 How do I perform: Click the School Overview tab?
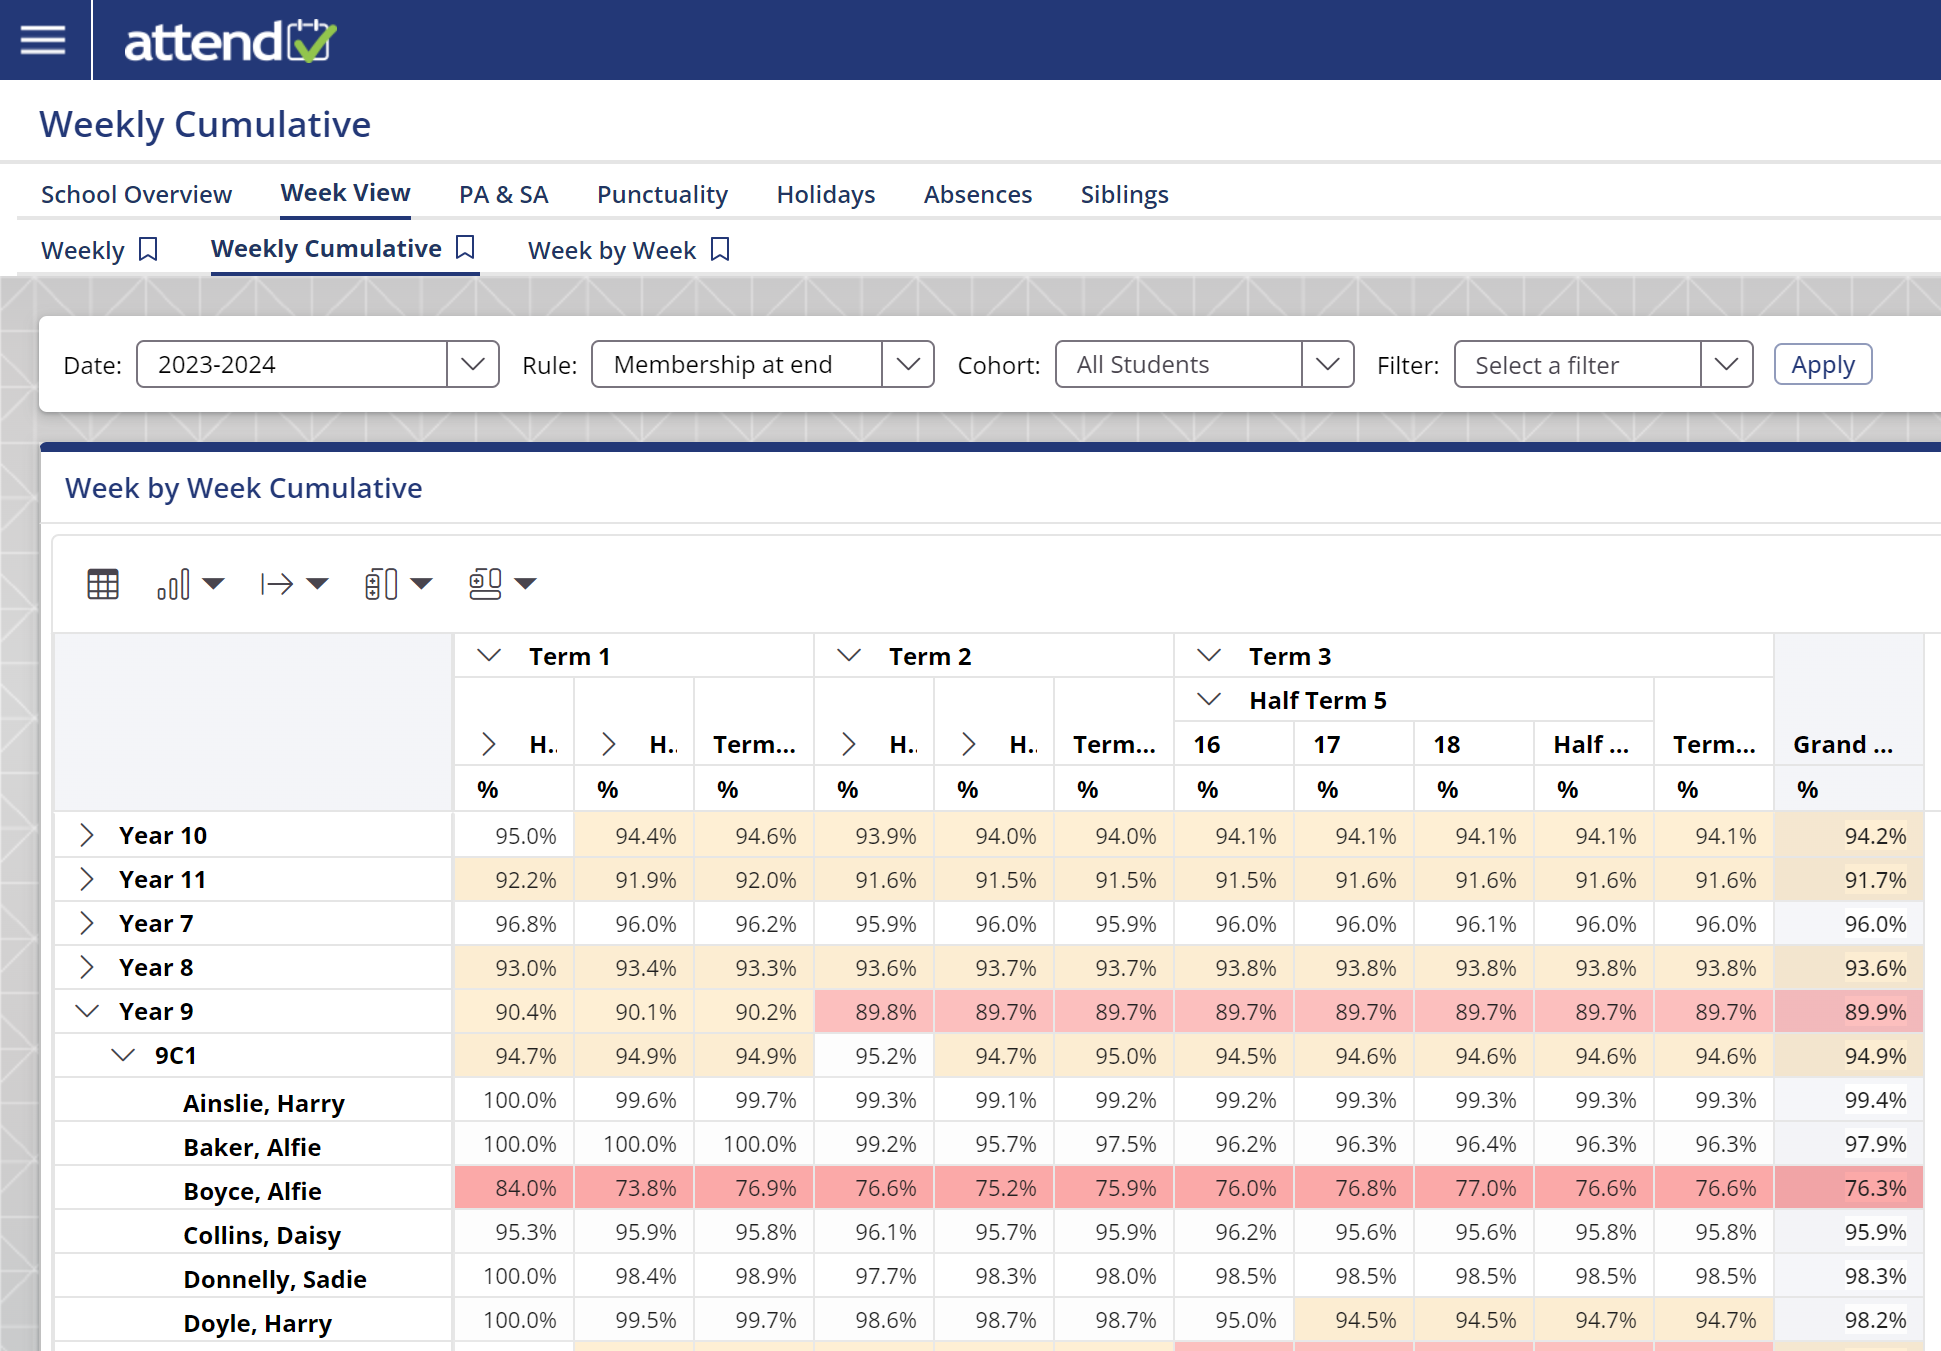[136, 193]
